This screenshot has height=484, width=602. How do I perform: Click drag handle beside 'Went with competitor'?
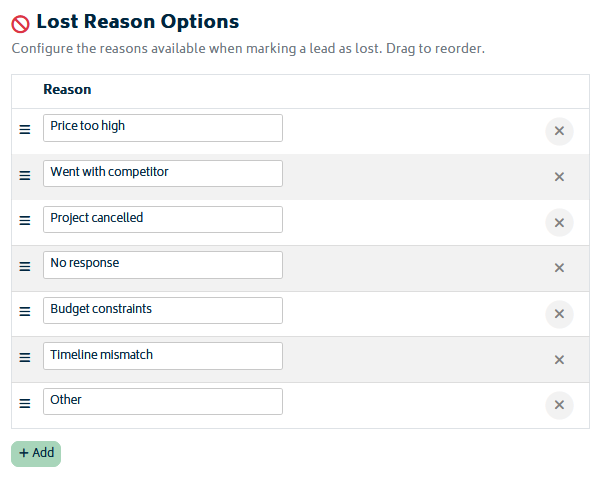point(25,175)
